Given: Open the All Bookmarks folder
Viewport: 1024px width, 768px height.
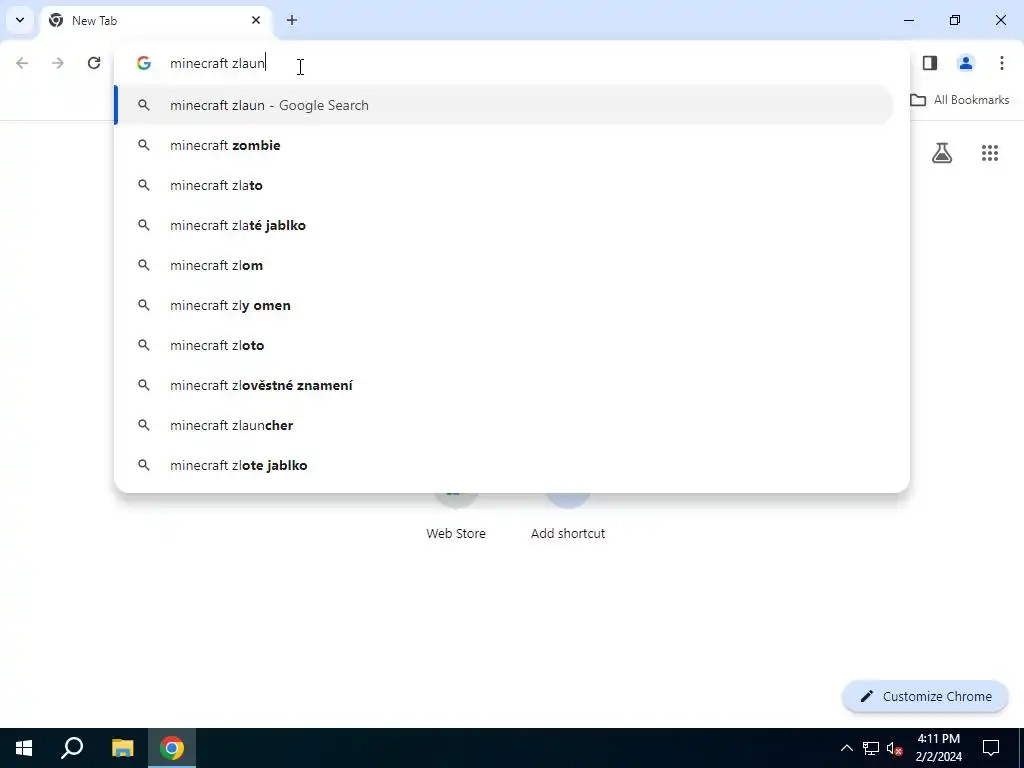Looking at the screenshot, I should 959,100.
